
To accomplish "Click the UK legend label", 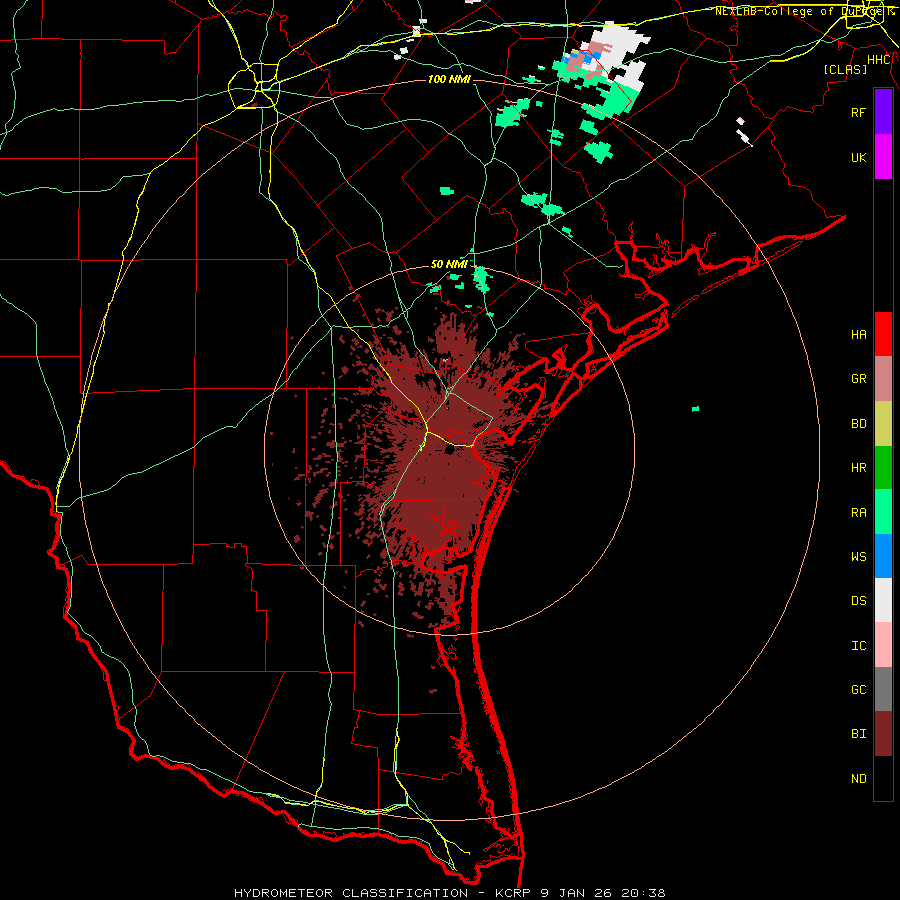I will (x=858, y=157).
